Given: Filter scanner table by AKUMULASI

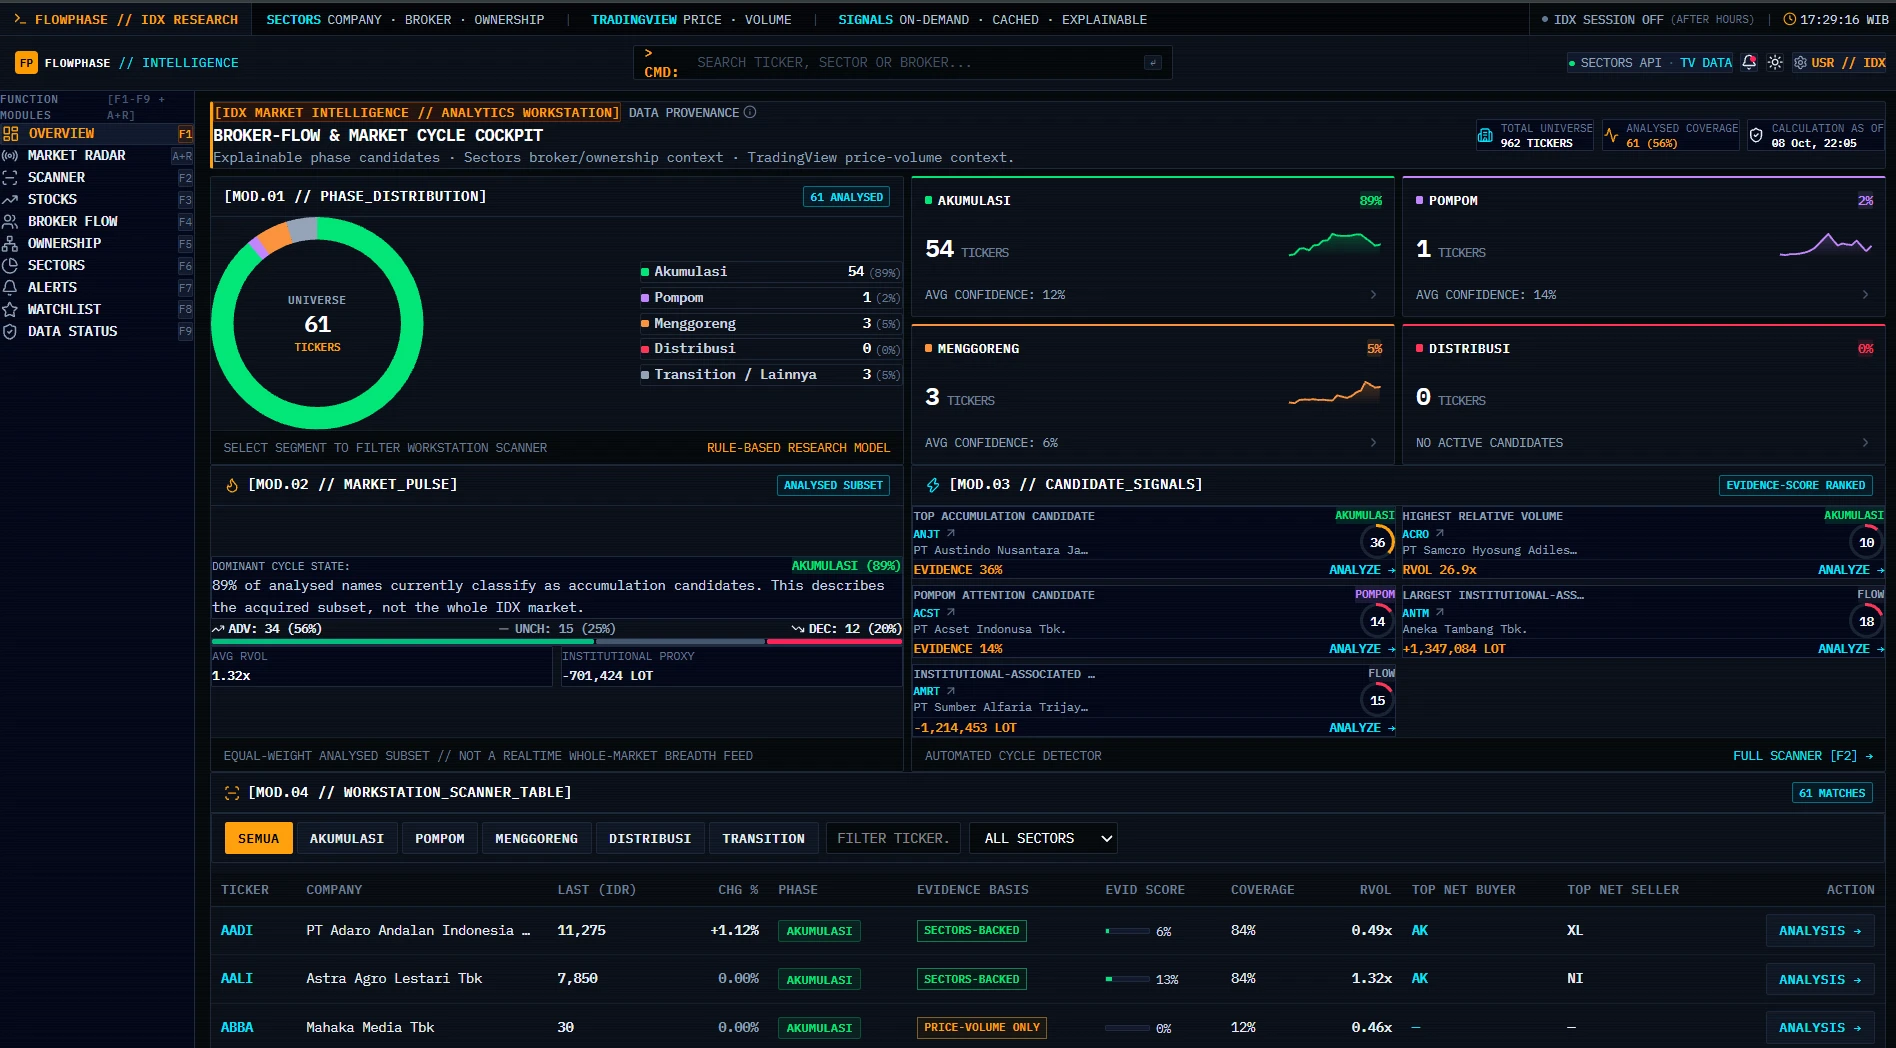Looking at the screenshot, I should 346,838.
